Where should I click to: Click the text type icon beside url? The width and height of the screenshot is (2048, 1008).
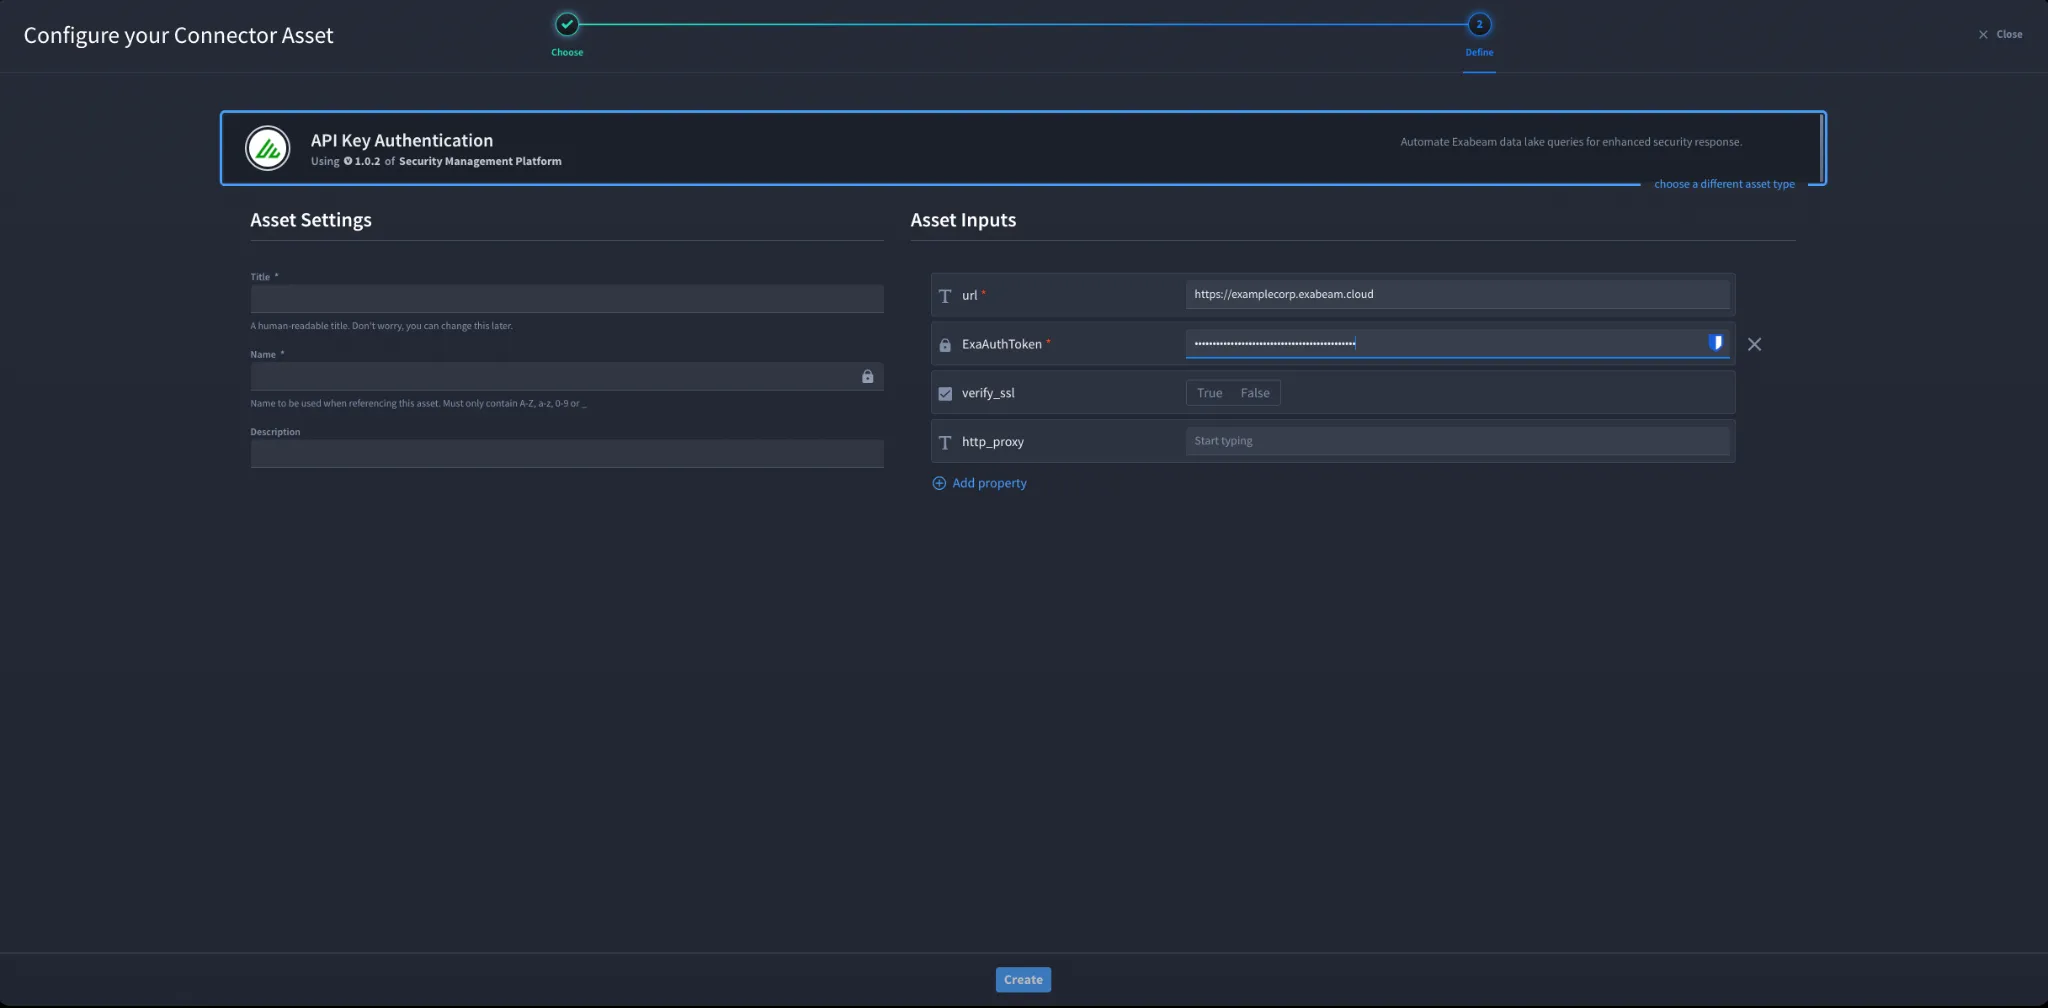(x=945, y=295)
